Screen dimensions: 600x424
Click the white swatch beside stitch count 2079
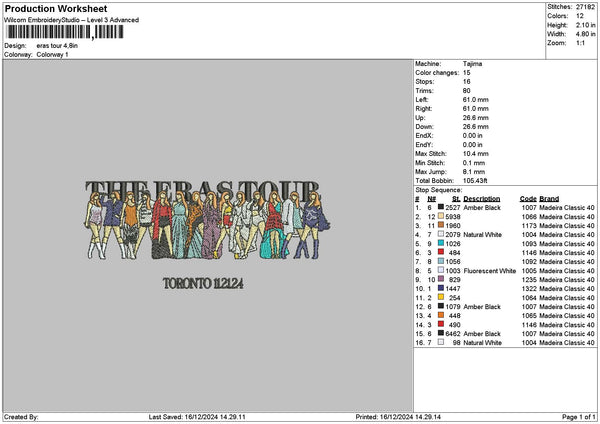[x=441, y=234]
